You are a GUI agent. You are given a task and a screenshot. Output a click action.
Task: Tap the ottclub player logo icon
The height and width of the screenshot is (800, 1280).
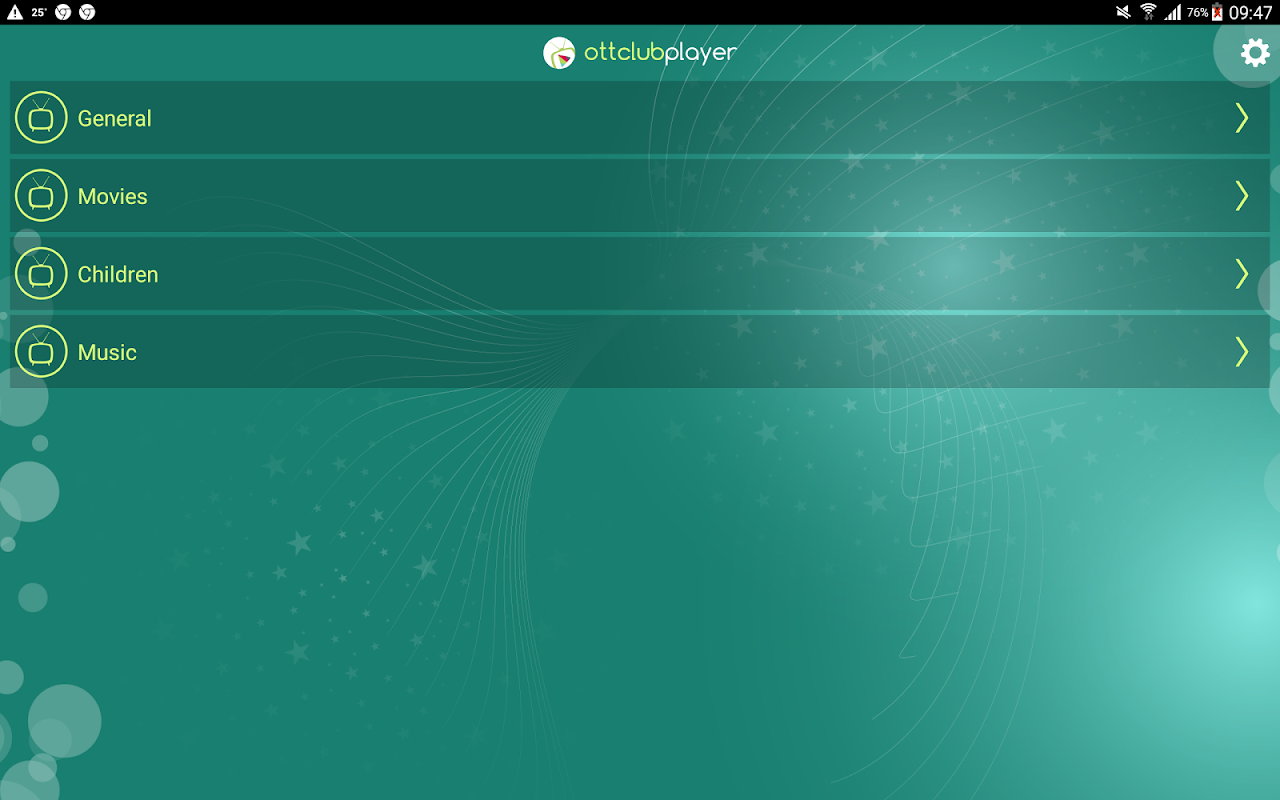pos(559,53)
